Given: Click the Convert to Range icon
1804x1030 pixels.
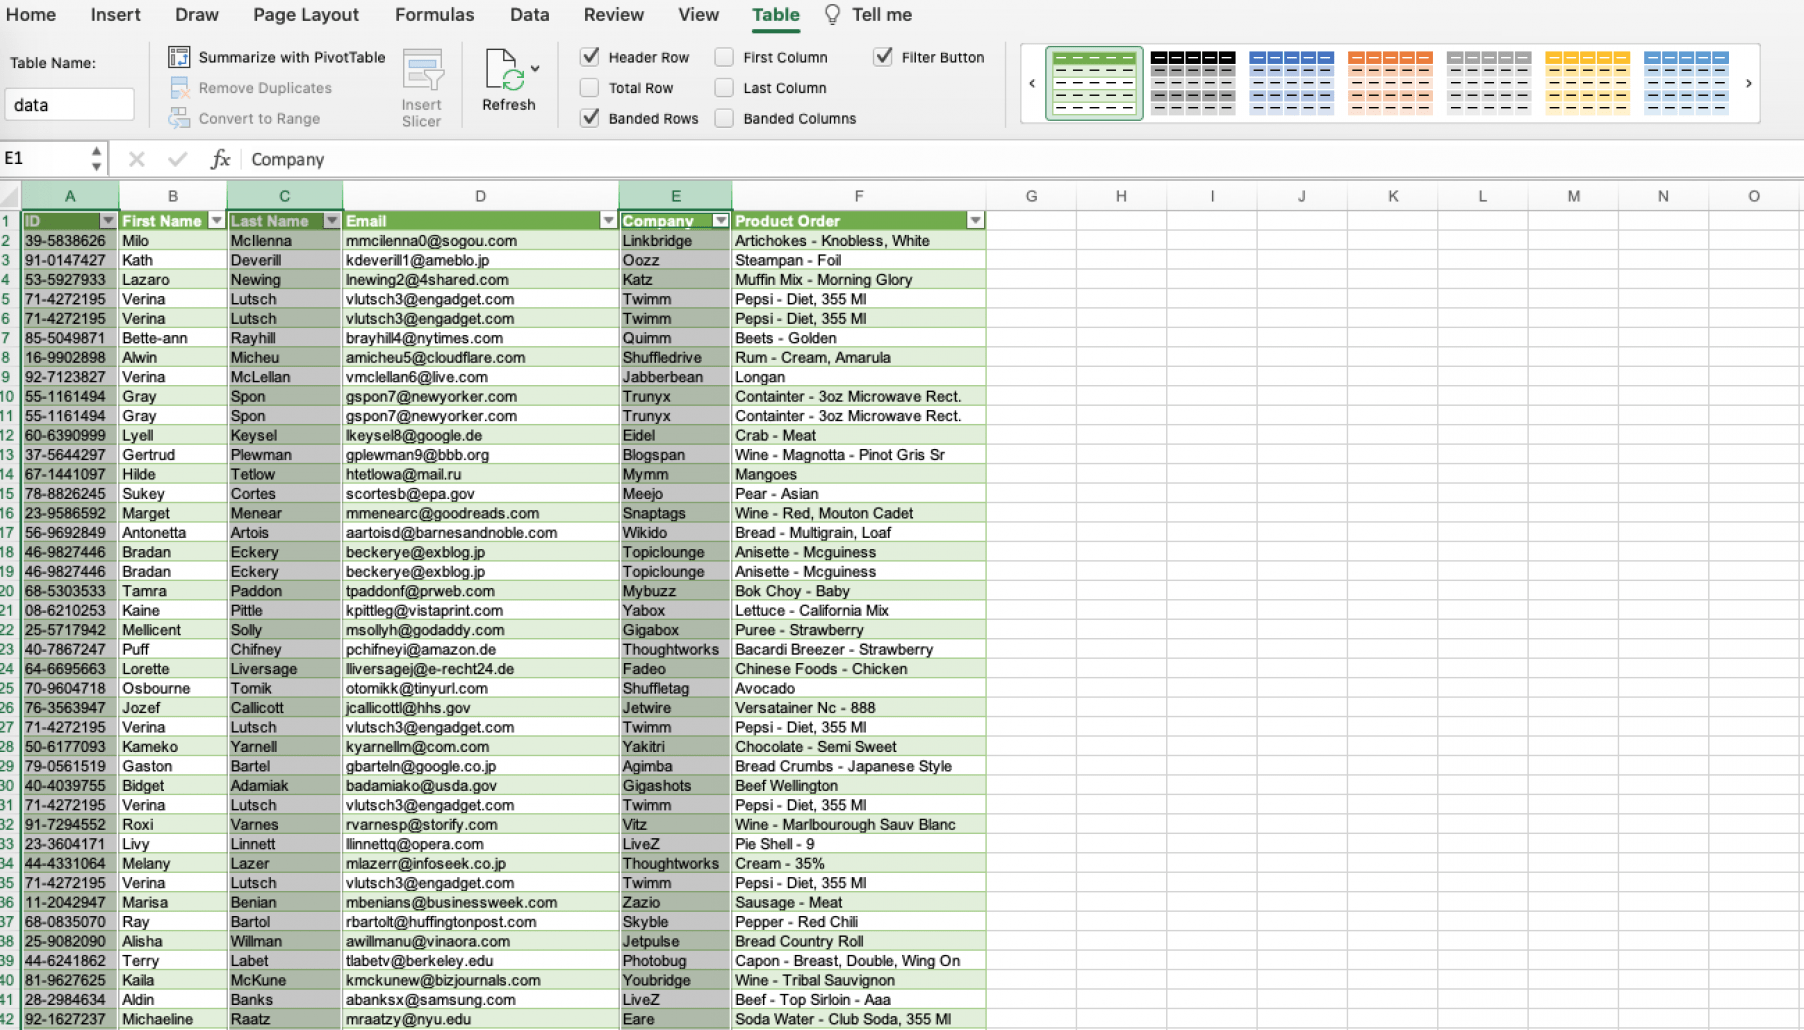Looking at the screenshot, I should (x=179, y=118).
